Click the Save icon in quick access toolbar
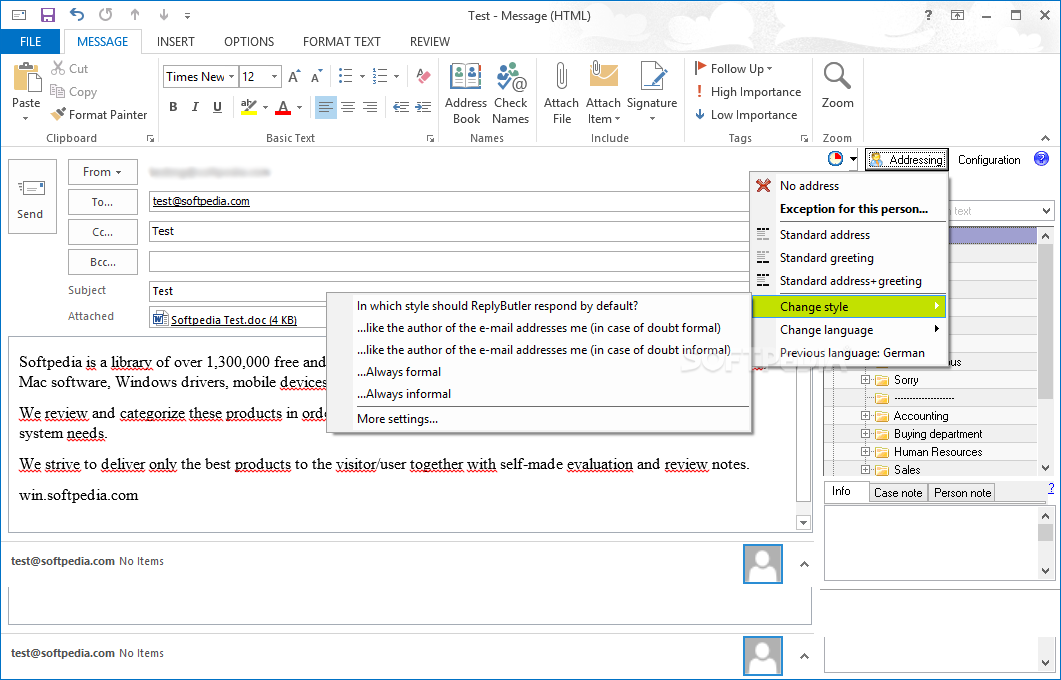1061x680 pixels. pyautogui.click(x=47, y=15)
